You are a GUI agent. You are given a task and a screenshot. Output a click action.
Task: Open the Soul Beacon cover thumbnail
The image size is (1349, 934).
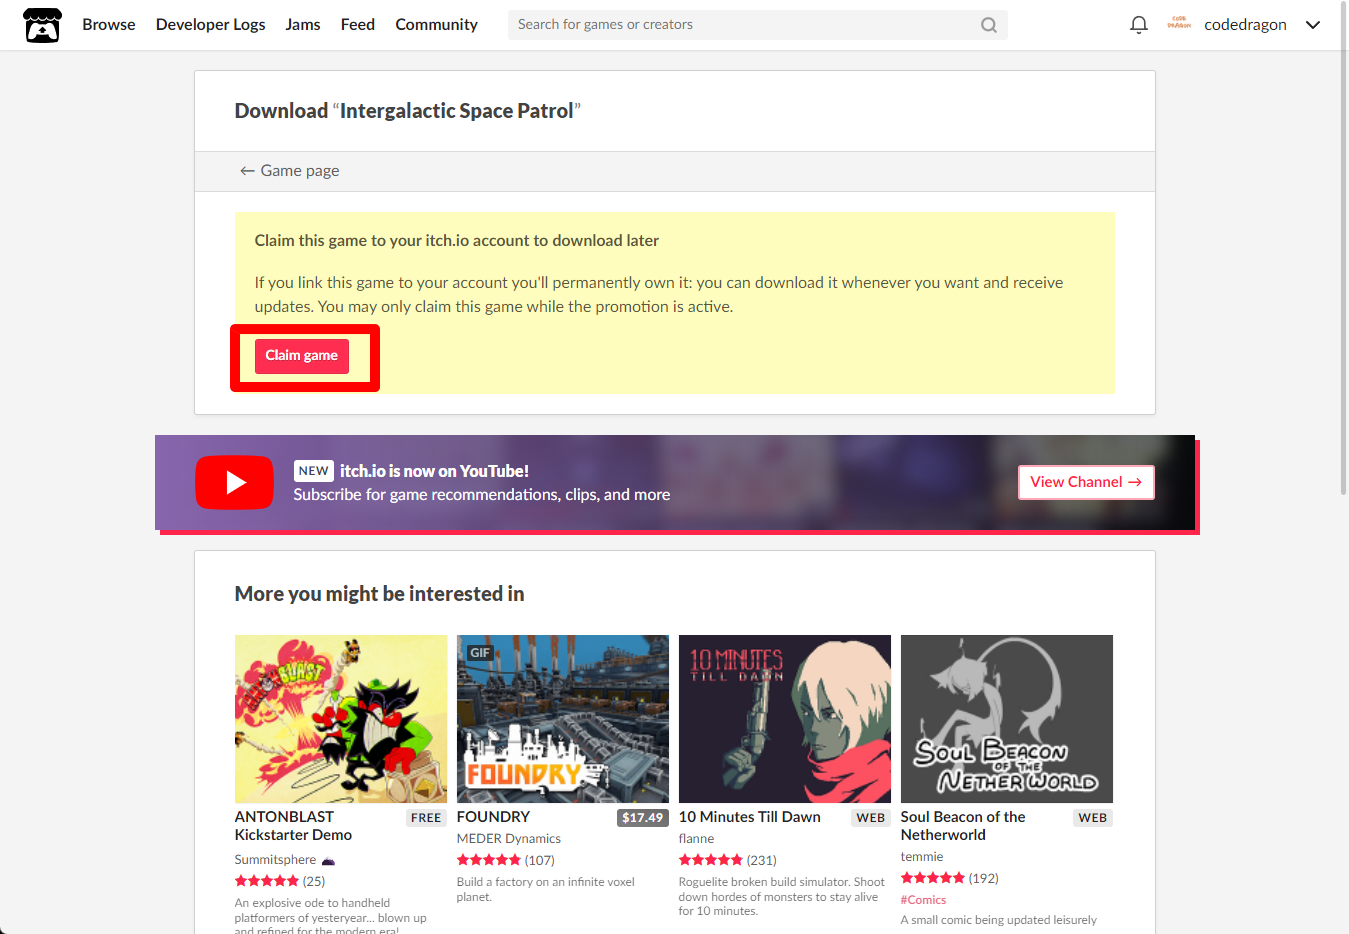[1007, 719]
